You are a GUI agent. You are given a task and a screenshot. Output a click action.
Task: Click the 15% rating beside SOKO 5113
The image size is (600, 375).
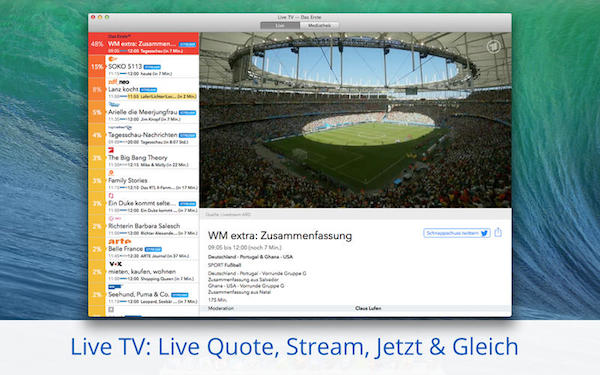click(97, 67)
